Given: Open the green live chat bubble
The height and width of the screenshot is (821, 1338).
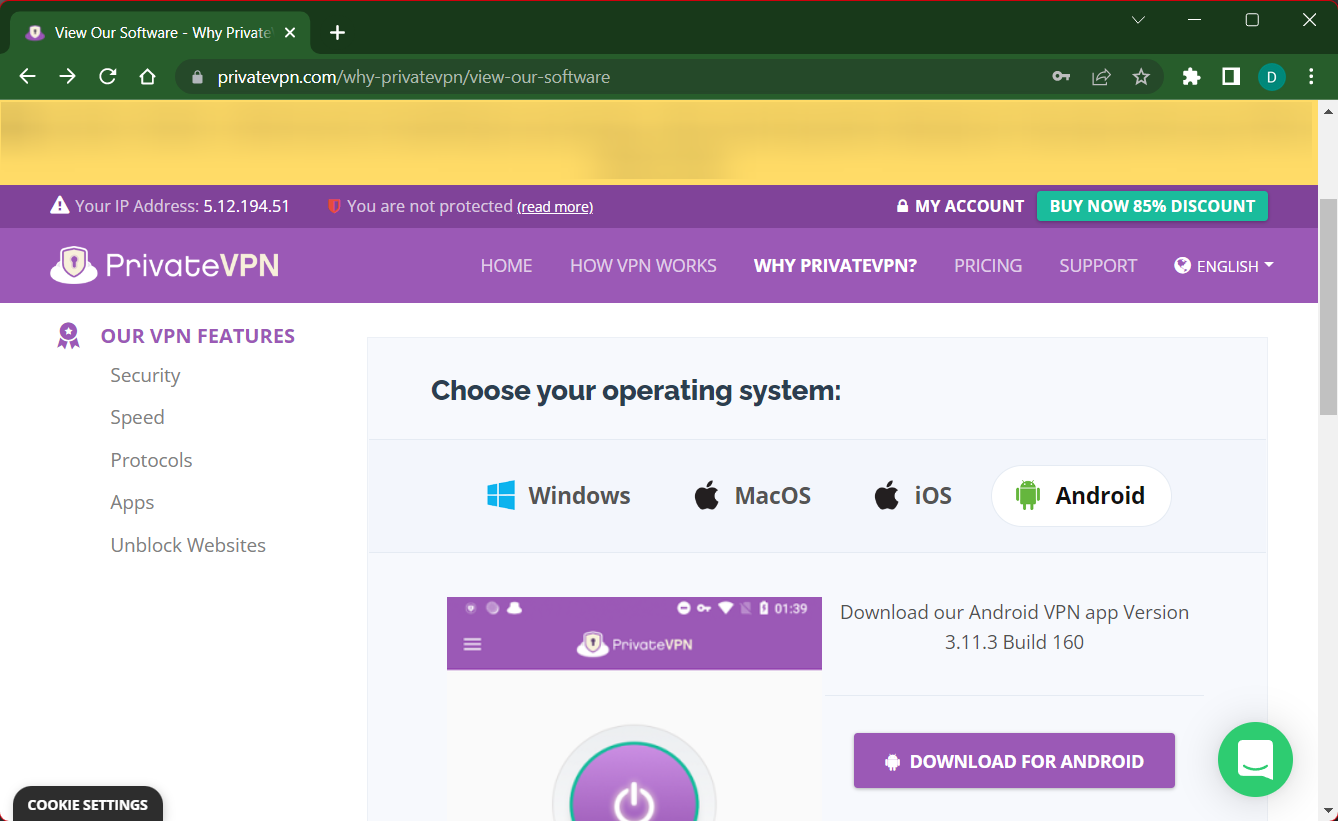Looking at the screenshot, I should click(x=1255, y=760).
